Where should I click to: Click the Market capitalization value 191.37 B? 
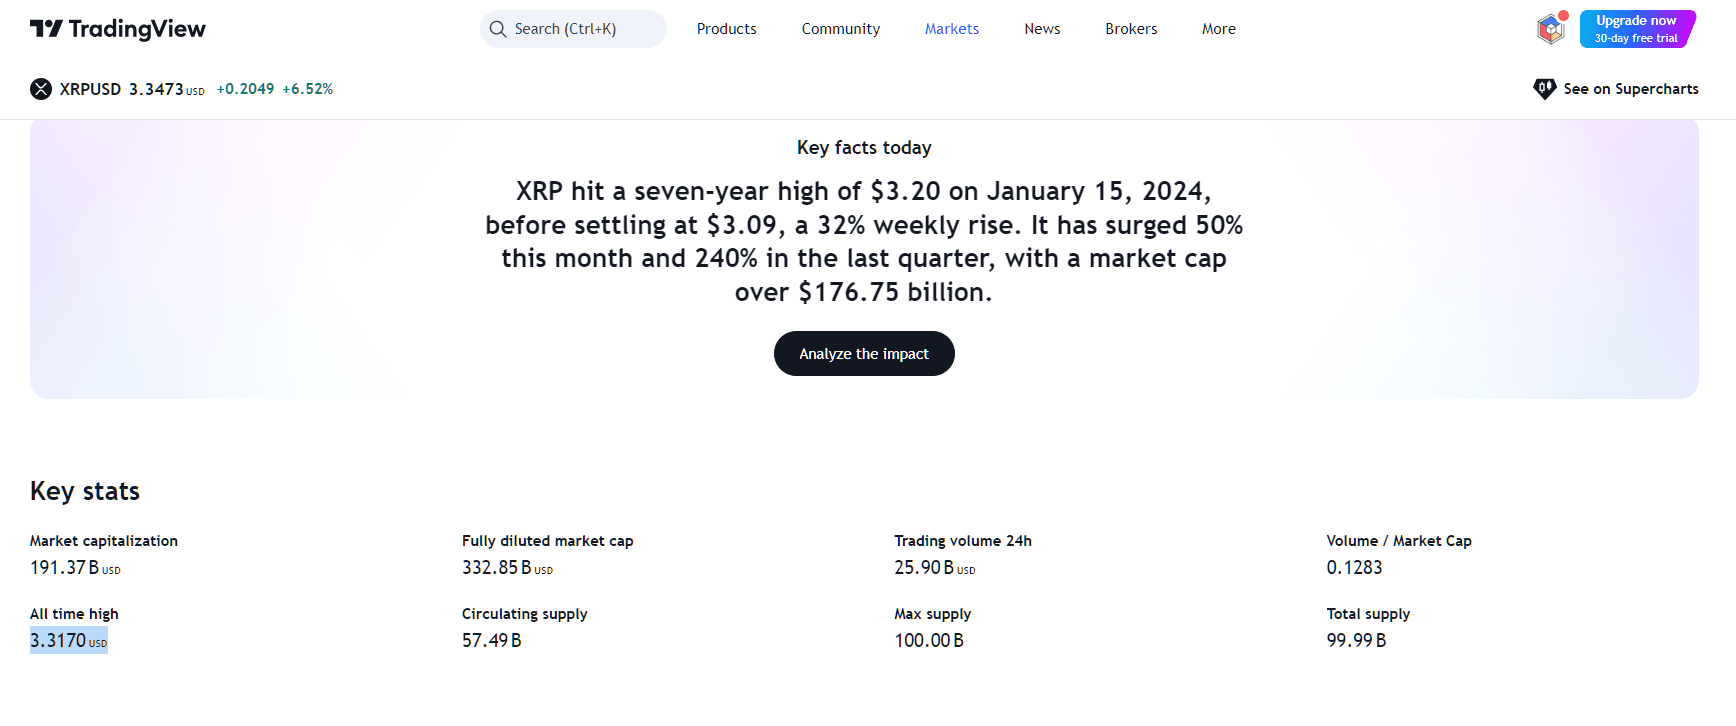[65, 568]
